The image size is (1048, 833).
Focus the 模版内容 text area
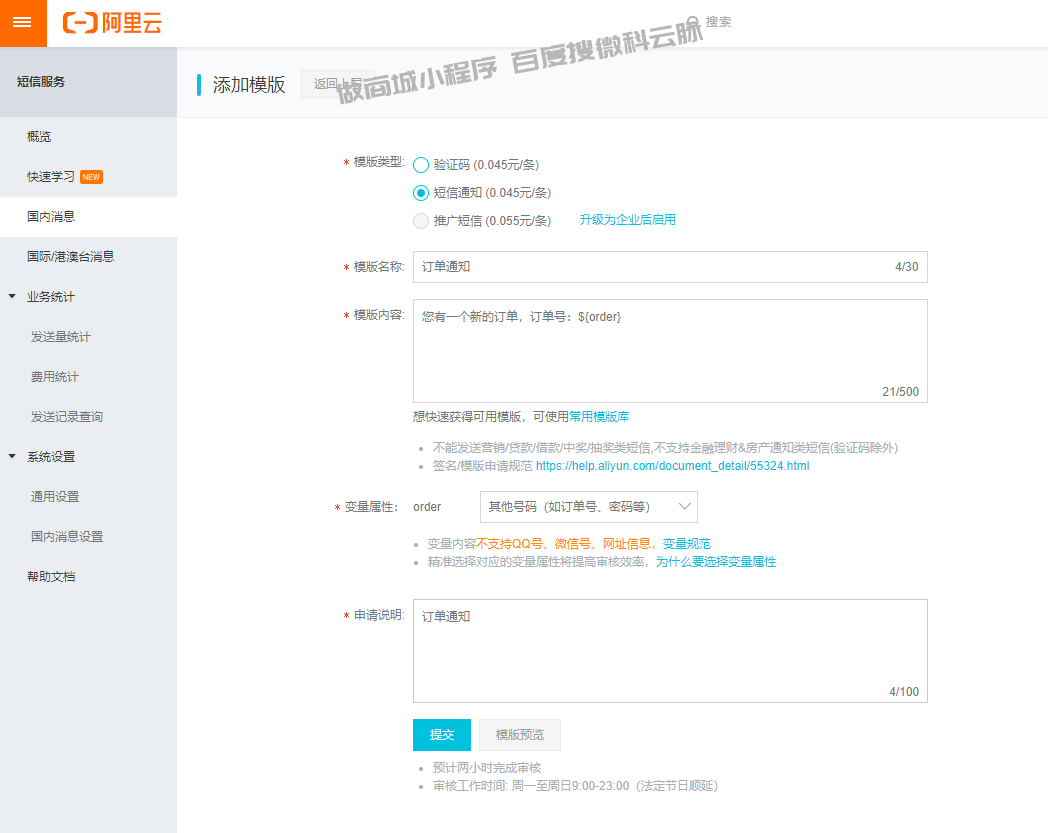[x=670, y=351]
